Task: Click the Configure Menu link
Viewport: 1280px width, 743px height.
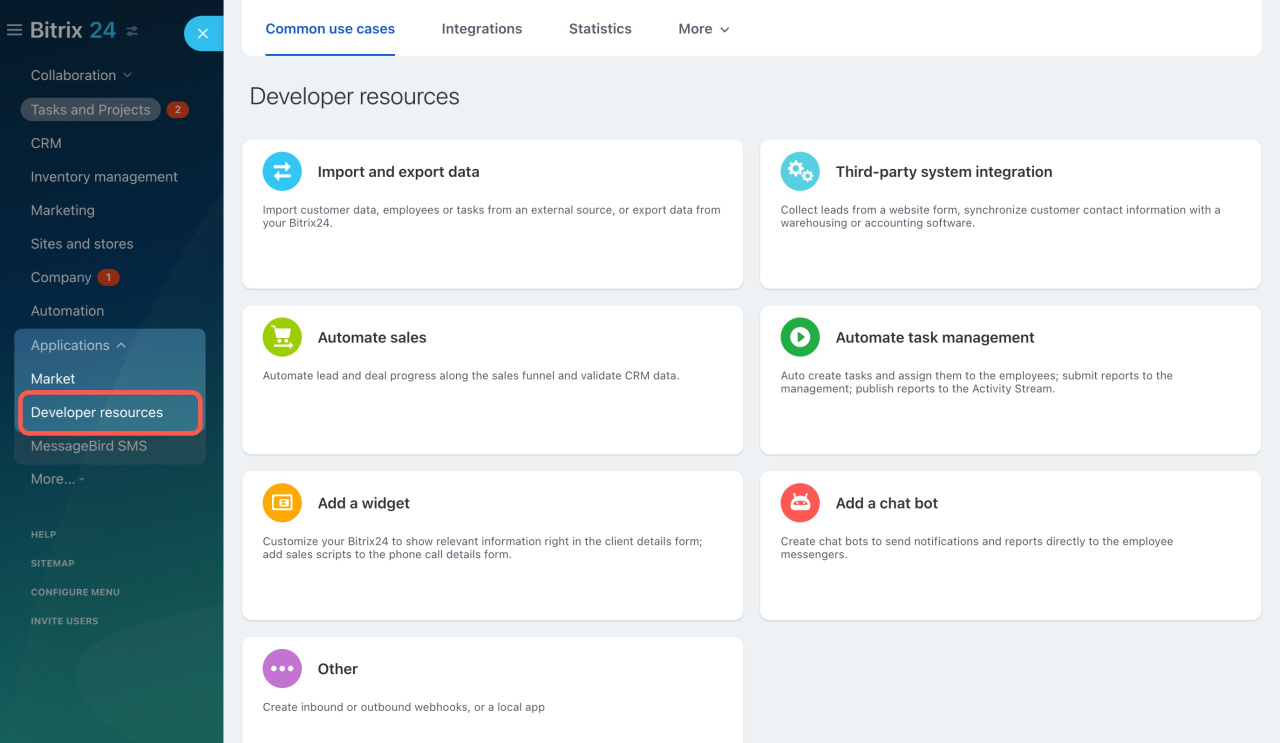Action: (x=75, y=592)
